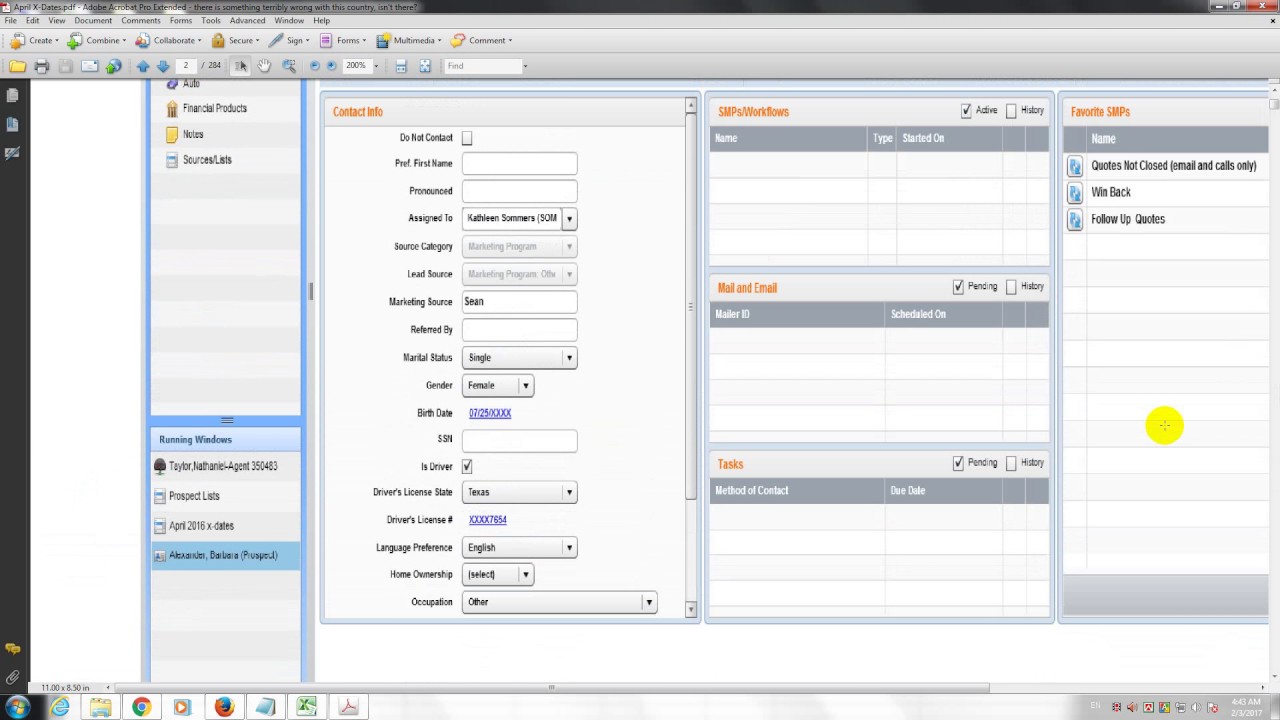1280x720 pixels.
Task: Zoom out with the minus button
Action: 315,66
